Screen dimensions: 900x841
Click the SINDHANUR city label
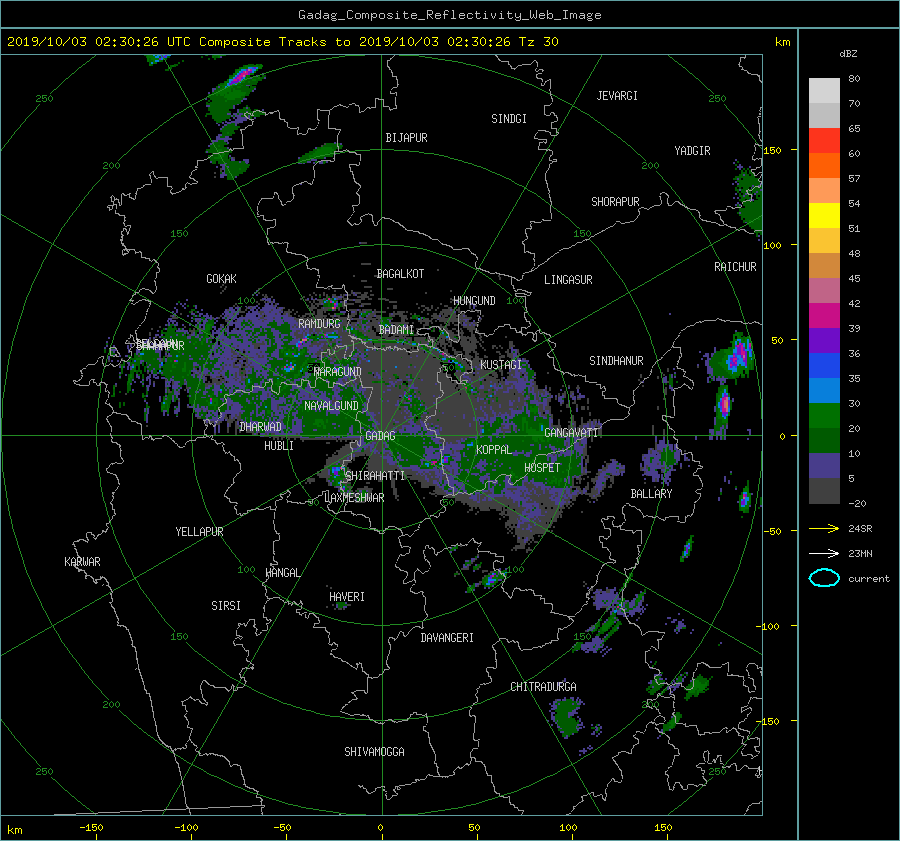(x=616, y=361)
